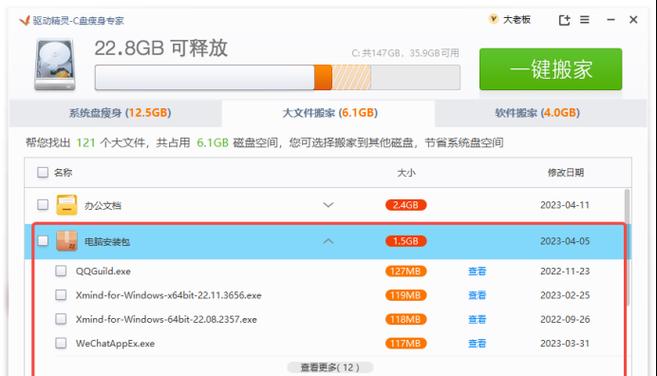The image size is (657, 376).
Task: Click 查看 link for QQGuild.exe
Action: [x=477, y=271]
